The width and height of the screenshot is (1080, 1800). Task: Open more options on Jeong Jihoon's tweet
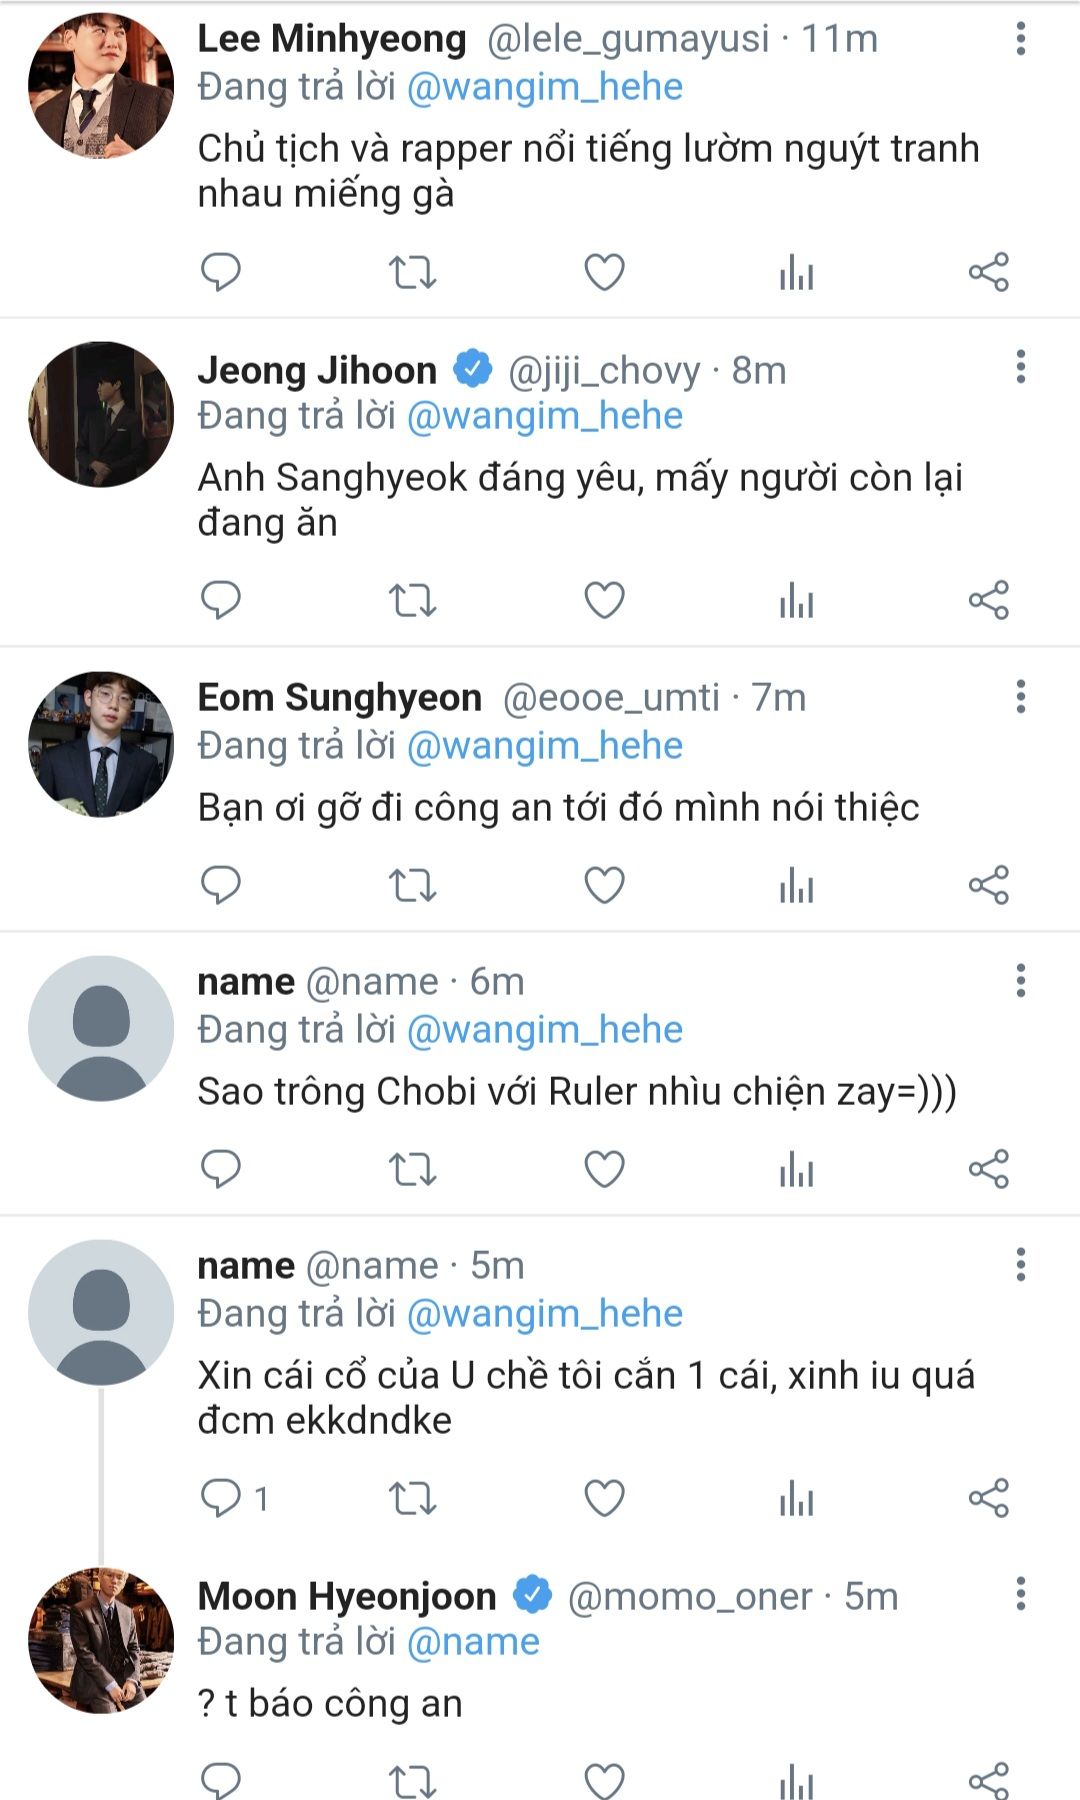tap(1020, 367)
